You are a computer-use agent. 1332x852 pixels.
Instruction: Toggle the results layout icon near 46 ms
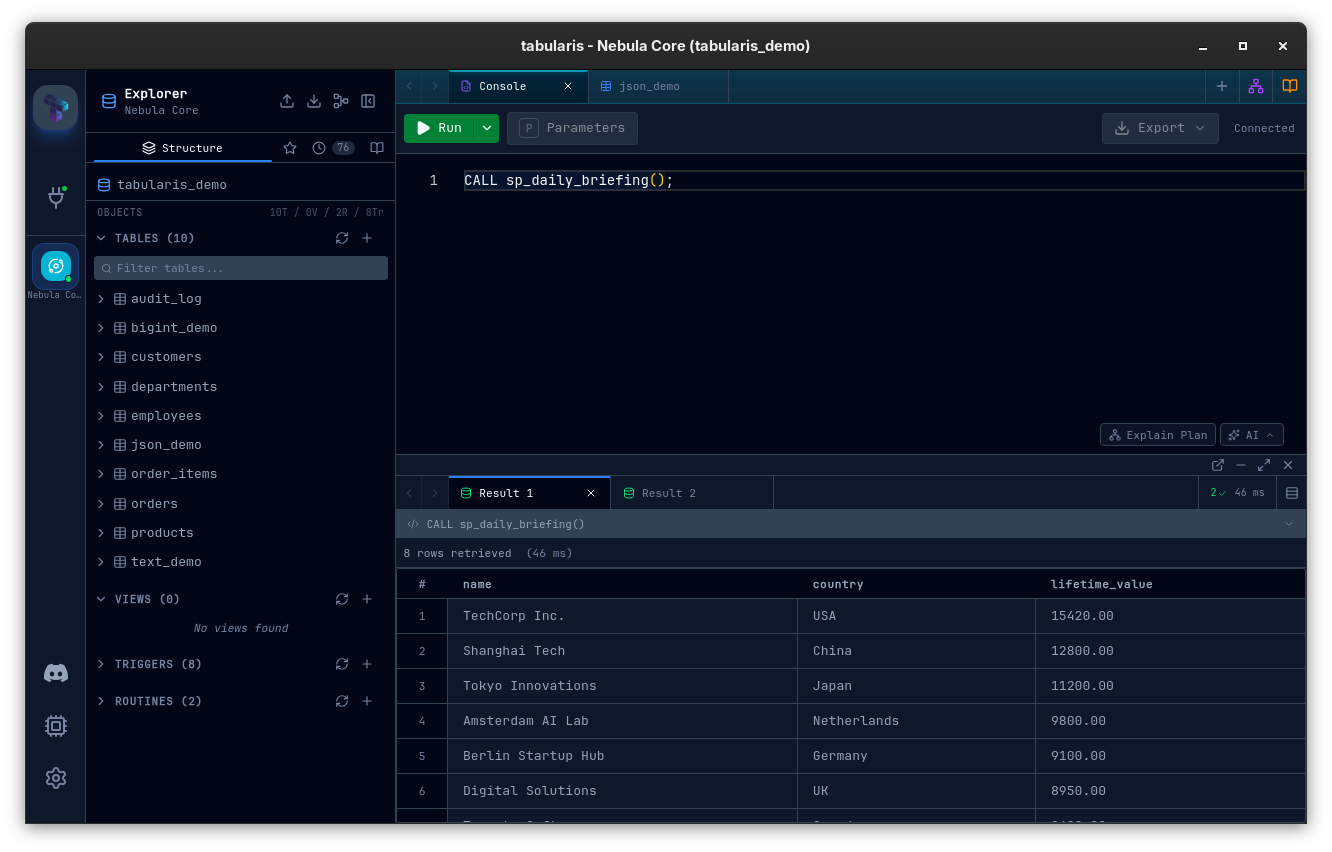coord(1292,493)
